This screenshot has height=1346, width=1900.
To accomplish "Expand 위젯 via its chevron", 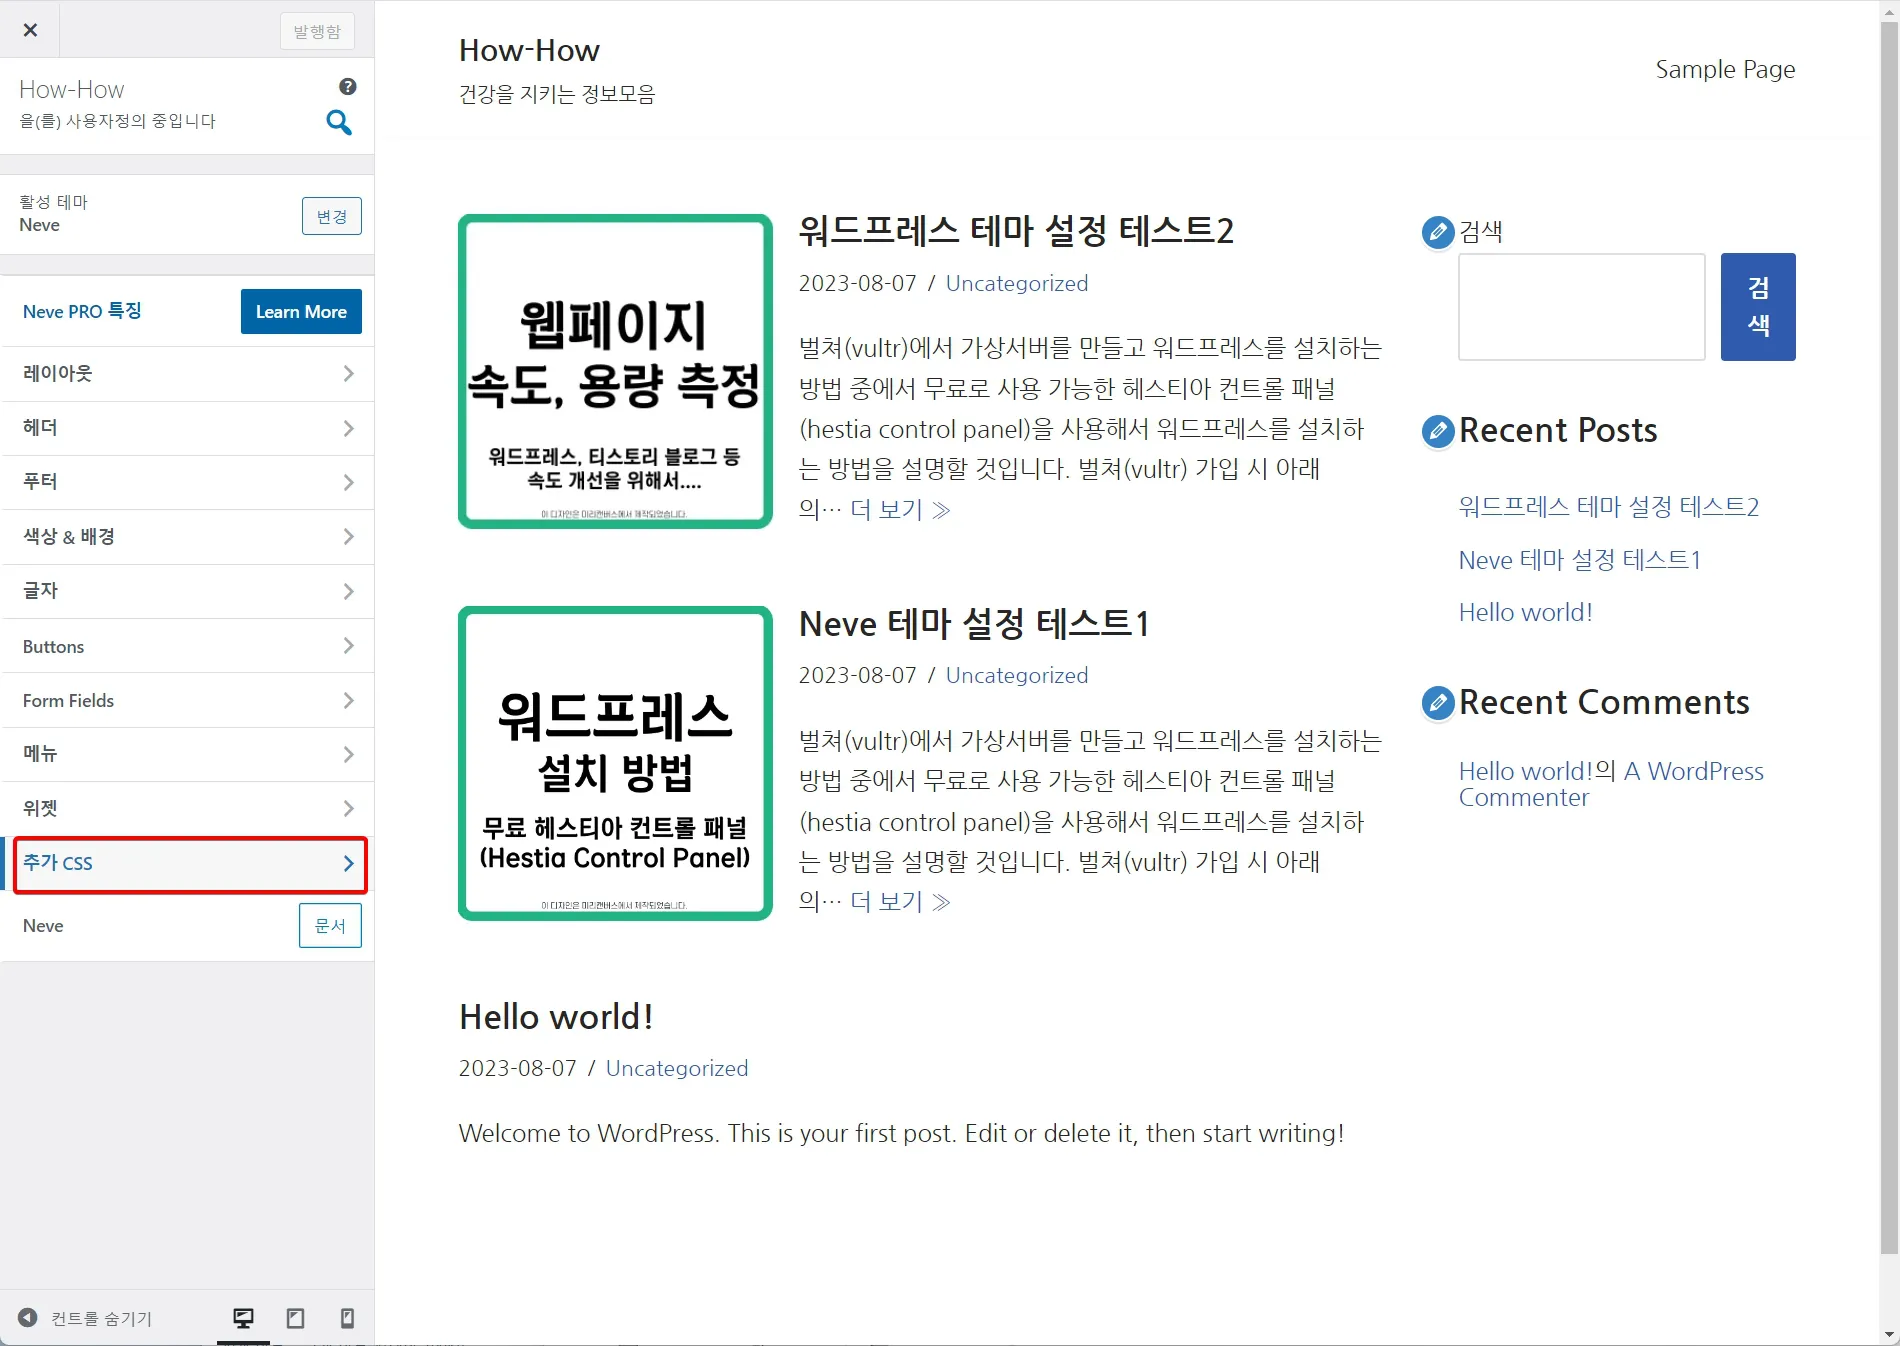I will pyautogui.click(x=348, y=808).
